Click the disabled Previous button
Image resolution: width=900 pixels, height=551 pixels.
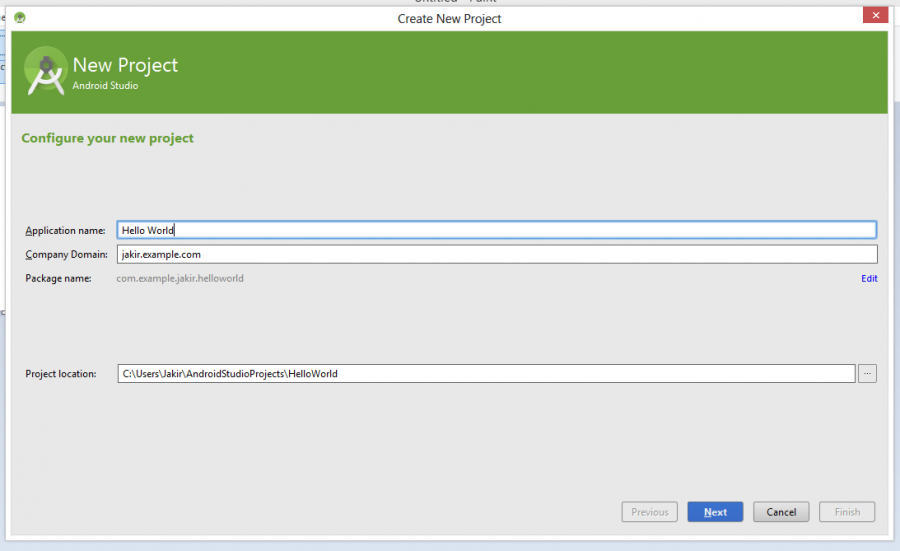649,512
